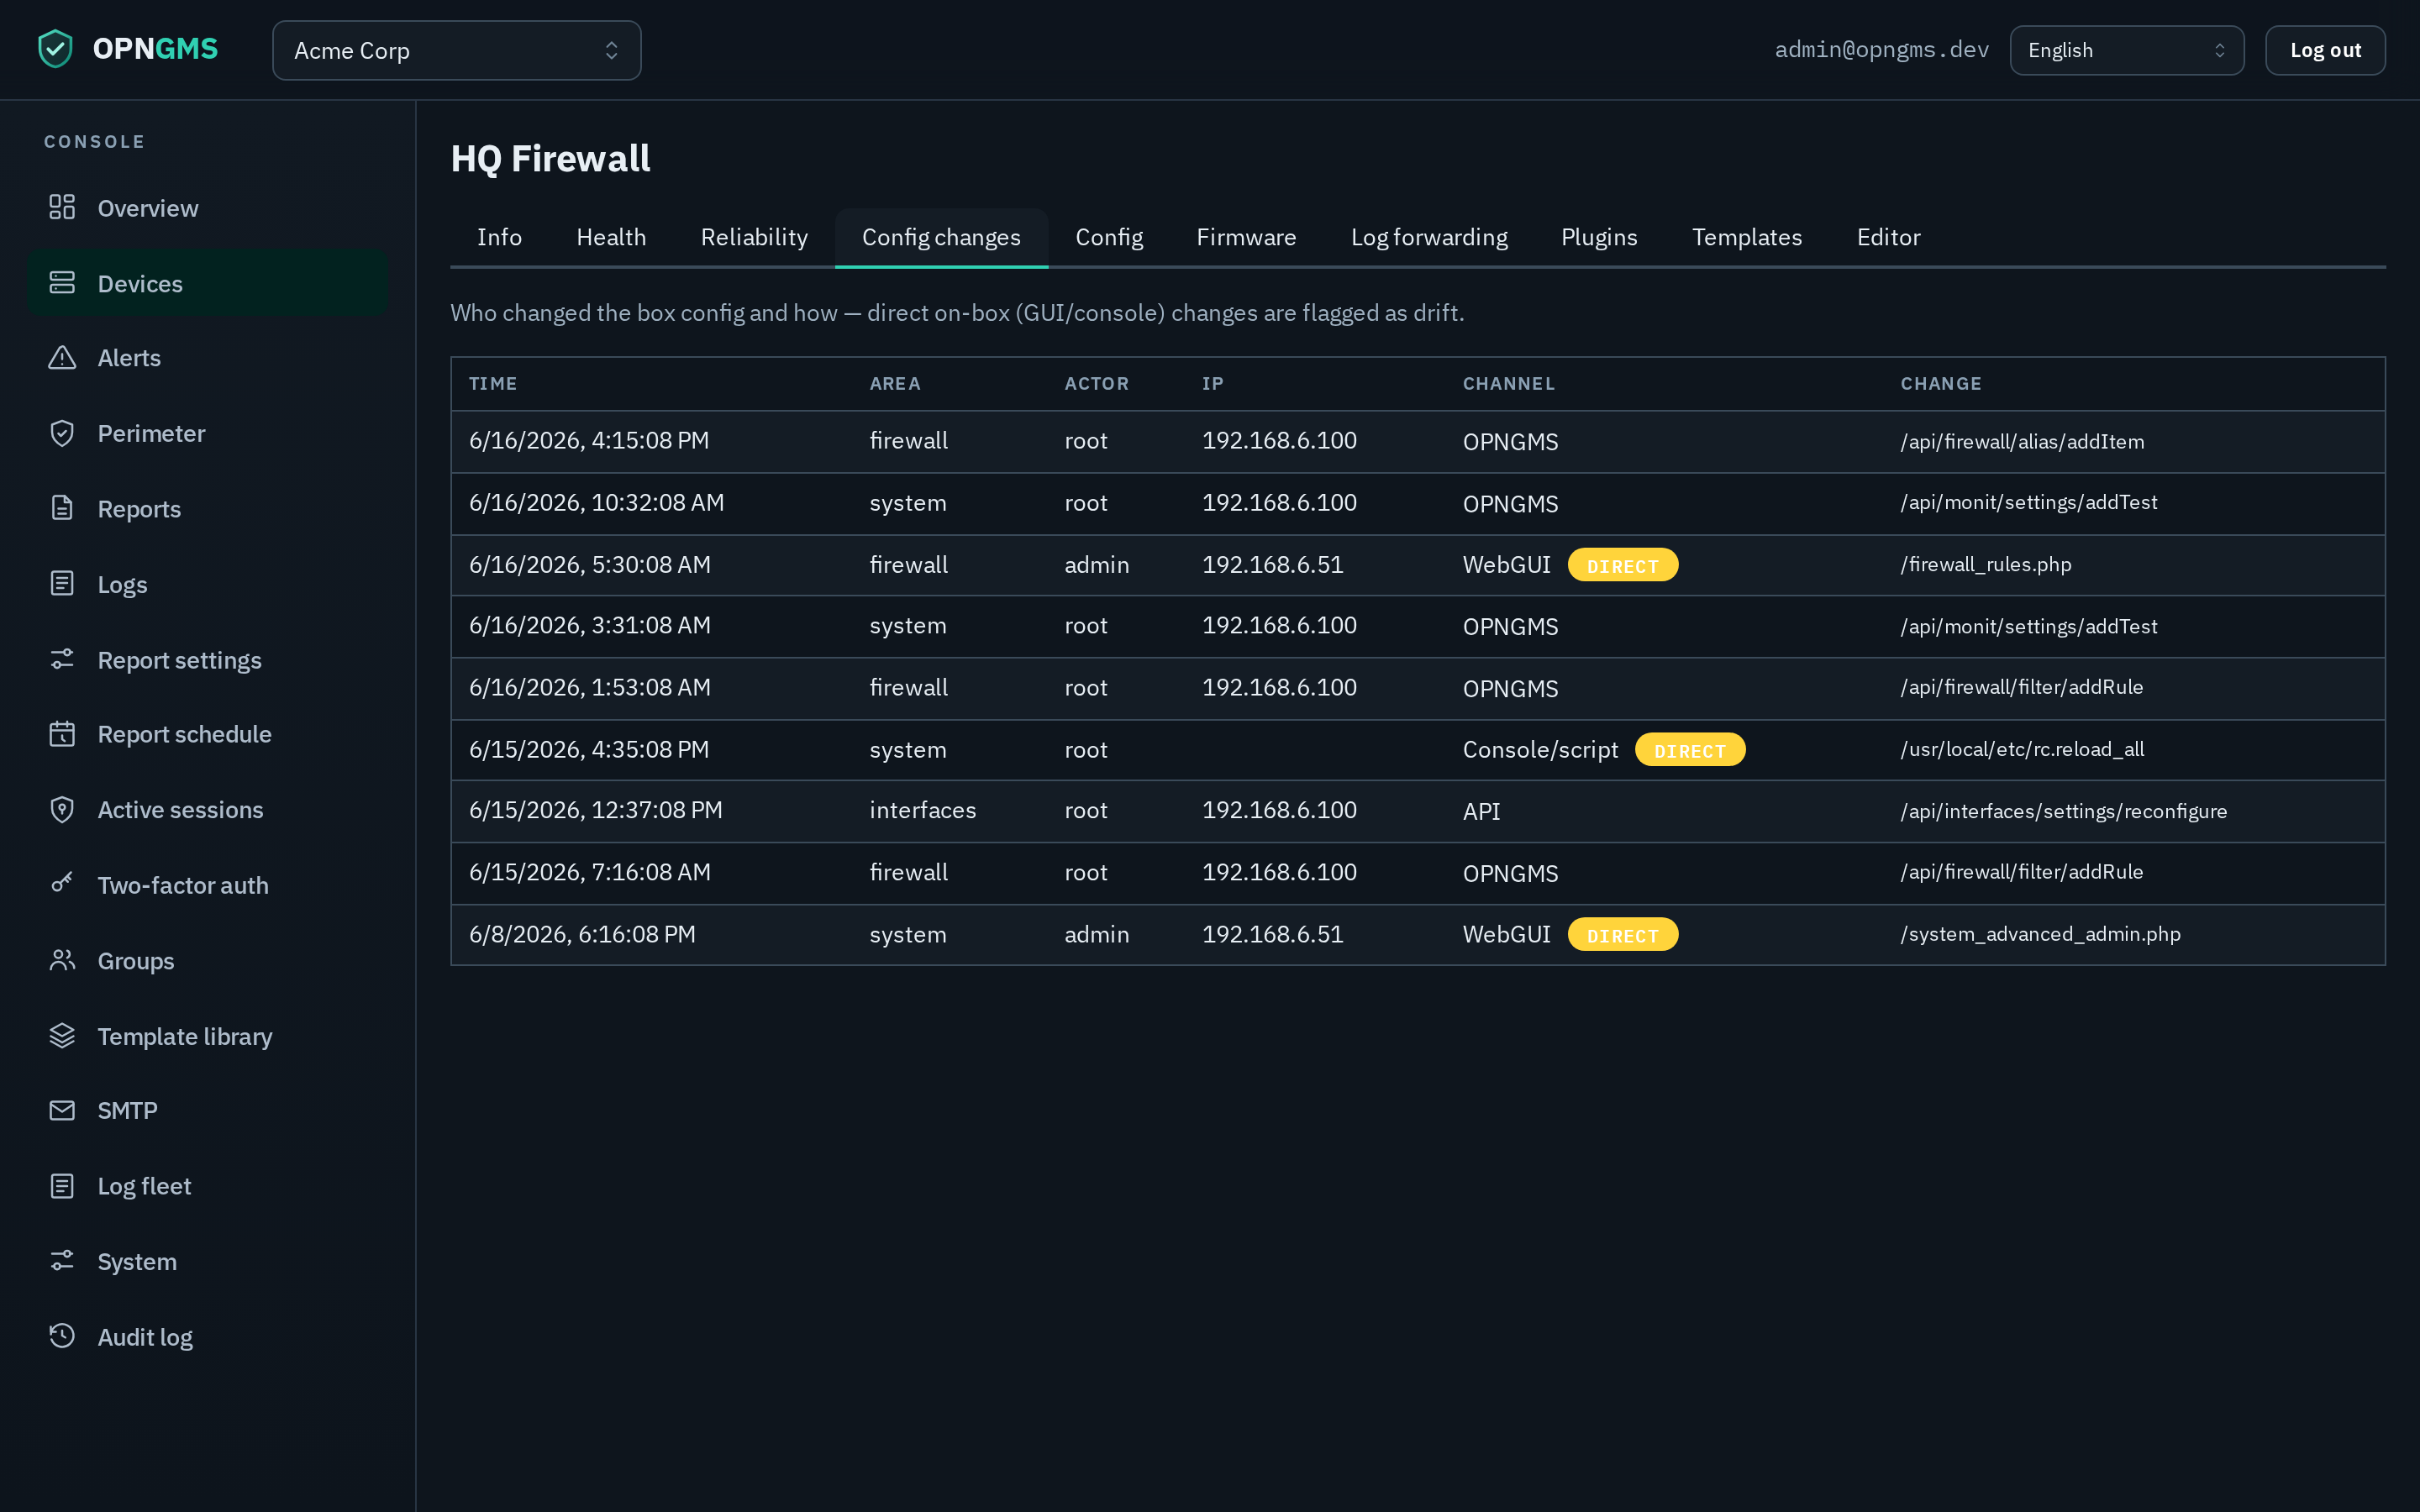Click DIRECT badge on Console/script row
Viewport: 2420px width, 1512px height.
click(1689, 750)
